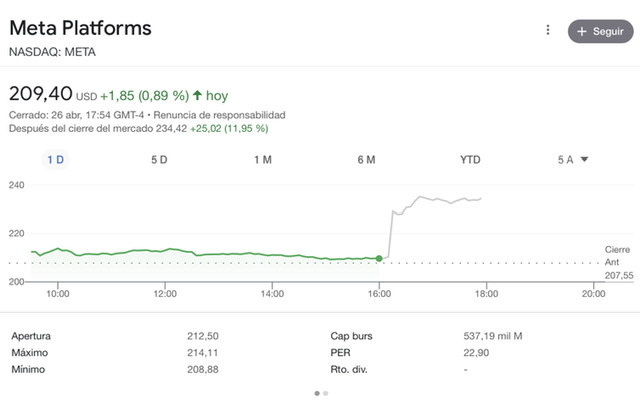640x409 pixels.
Task: Switch to the 6 M chart range
Action: click(x=366, y=160)
